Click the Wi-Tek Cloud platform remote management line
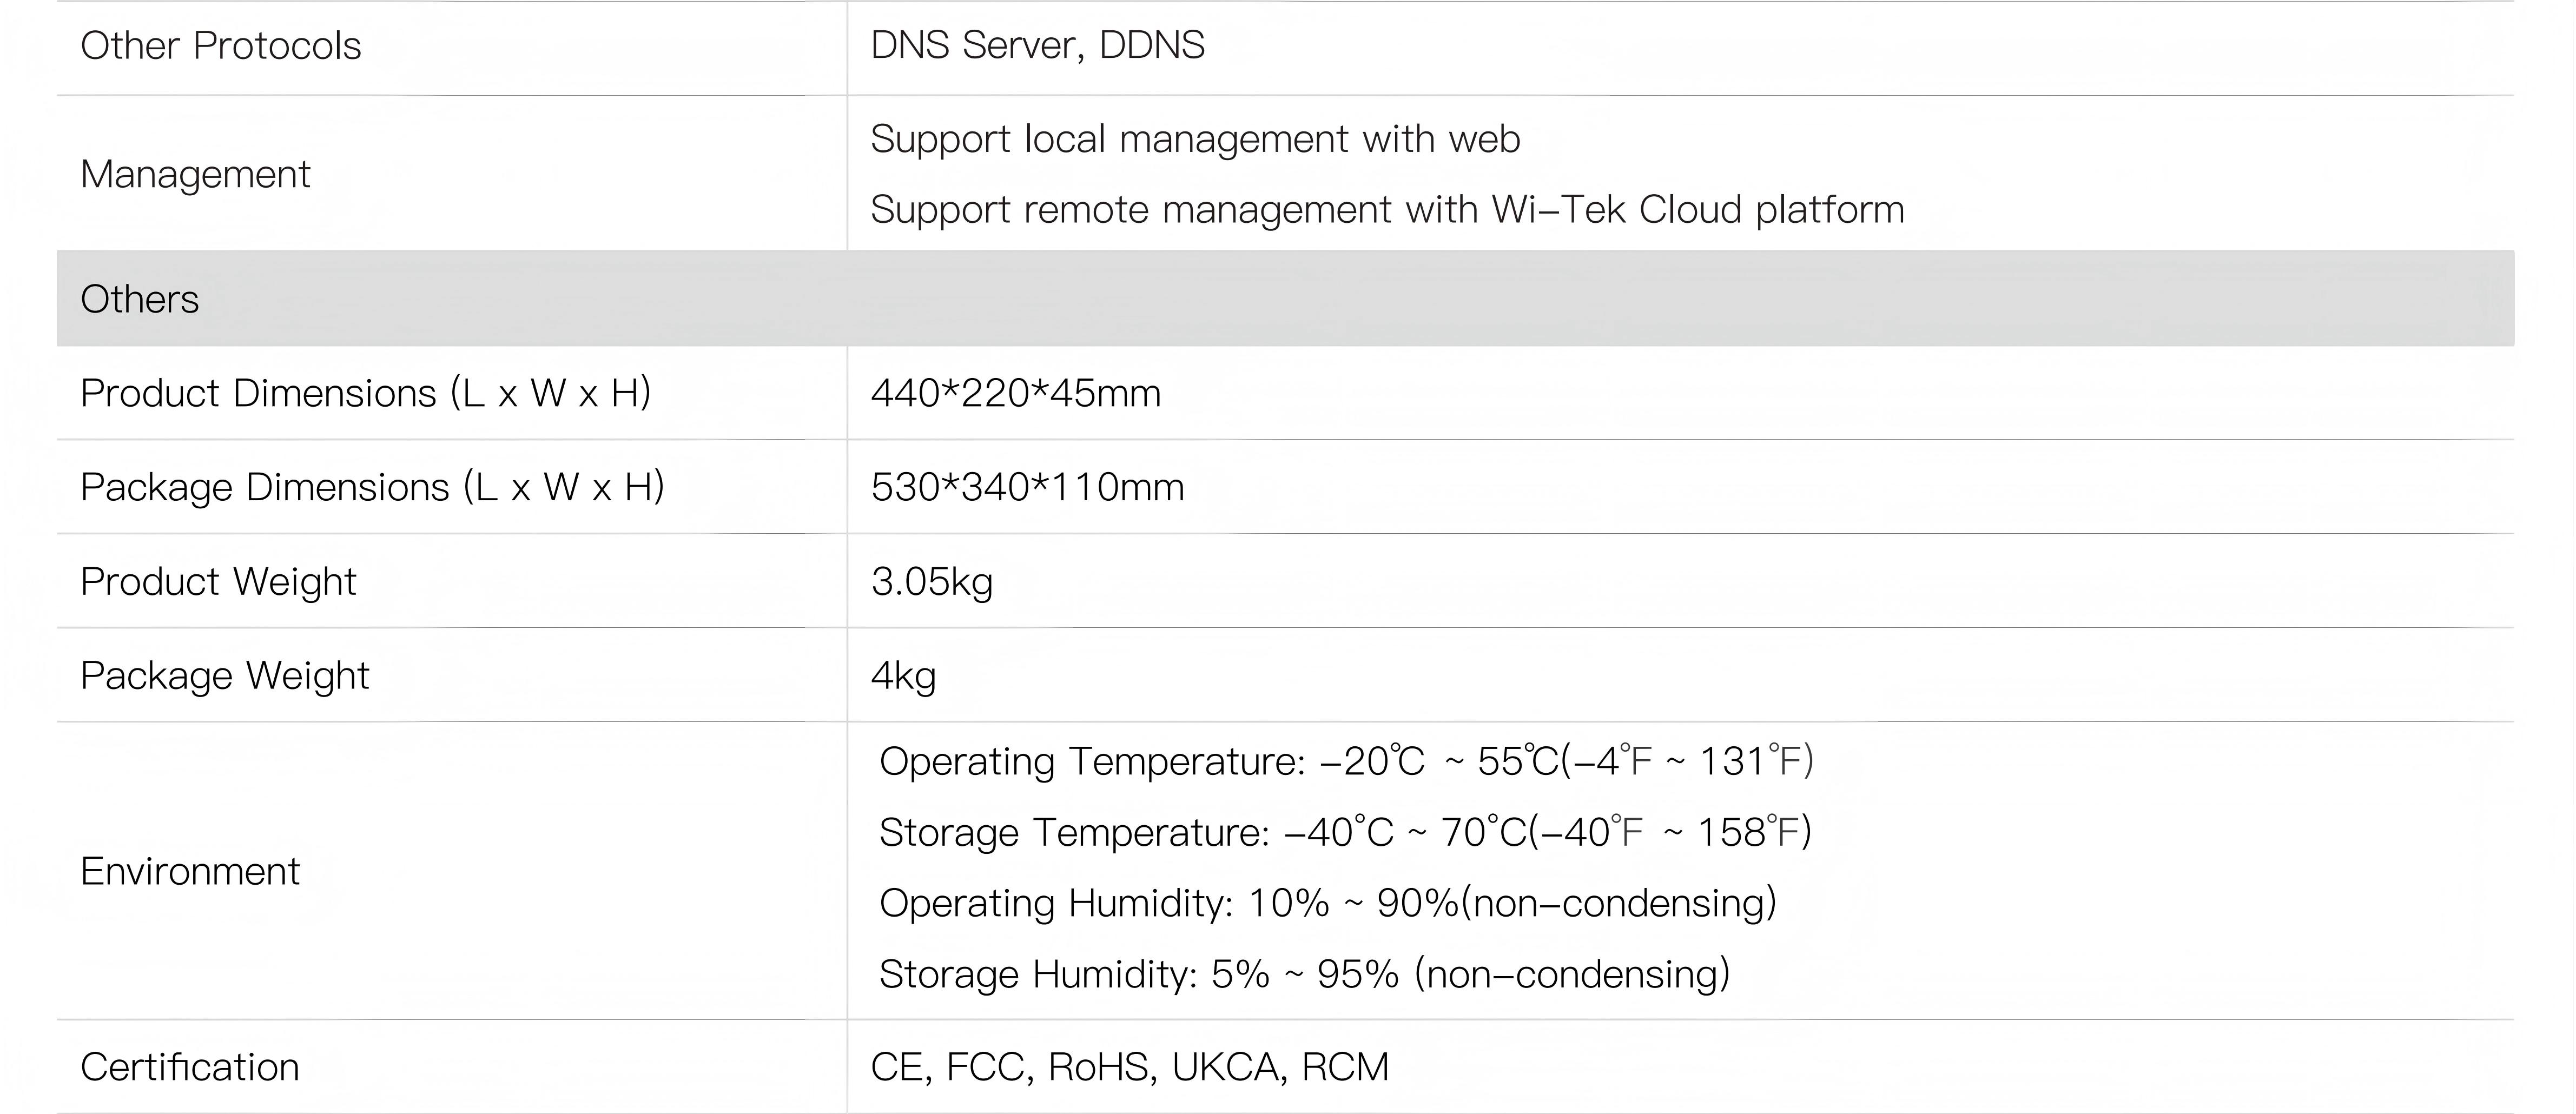Image resolution: width=2576 pixels, height=1114 pixels. coord(1386,210)
